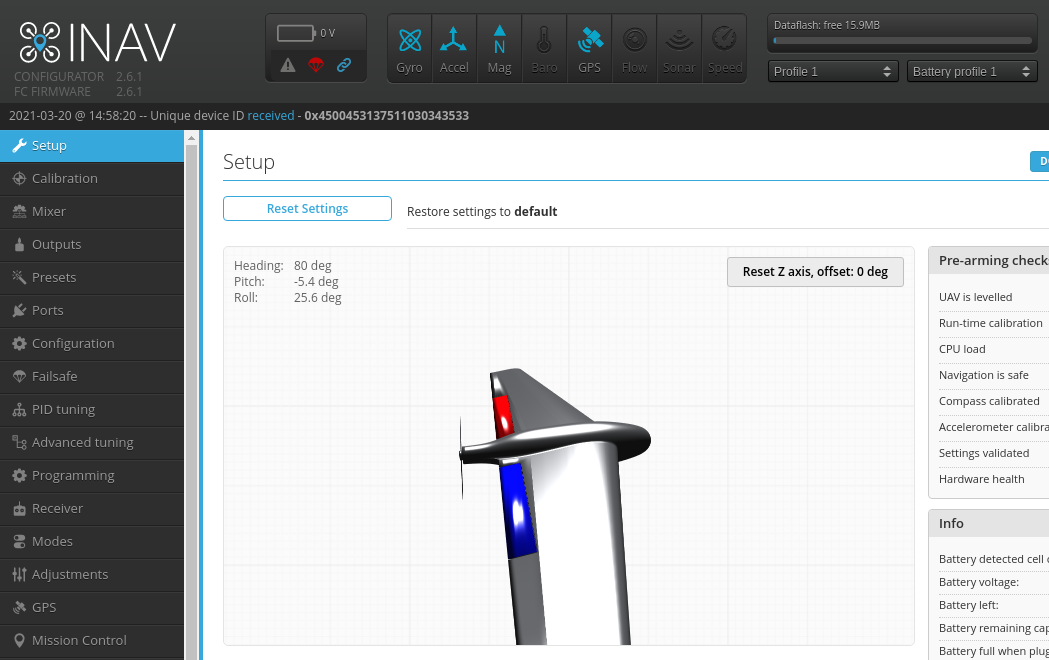
Task: Click the Info panel header
Action: pyautogui.click(x=989, y=524)
